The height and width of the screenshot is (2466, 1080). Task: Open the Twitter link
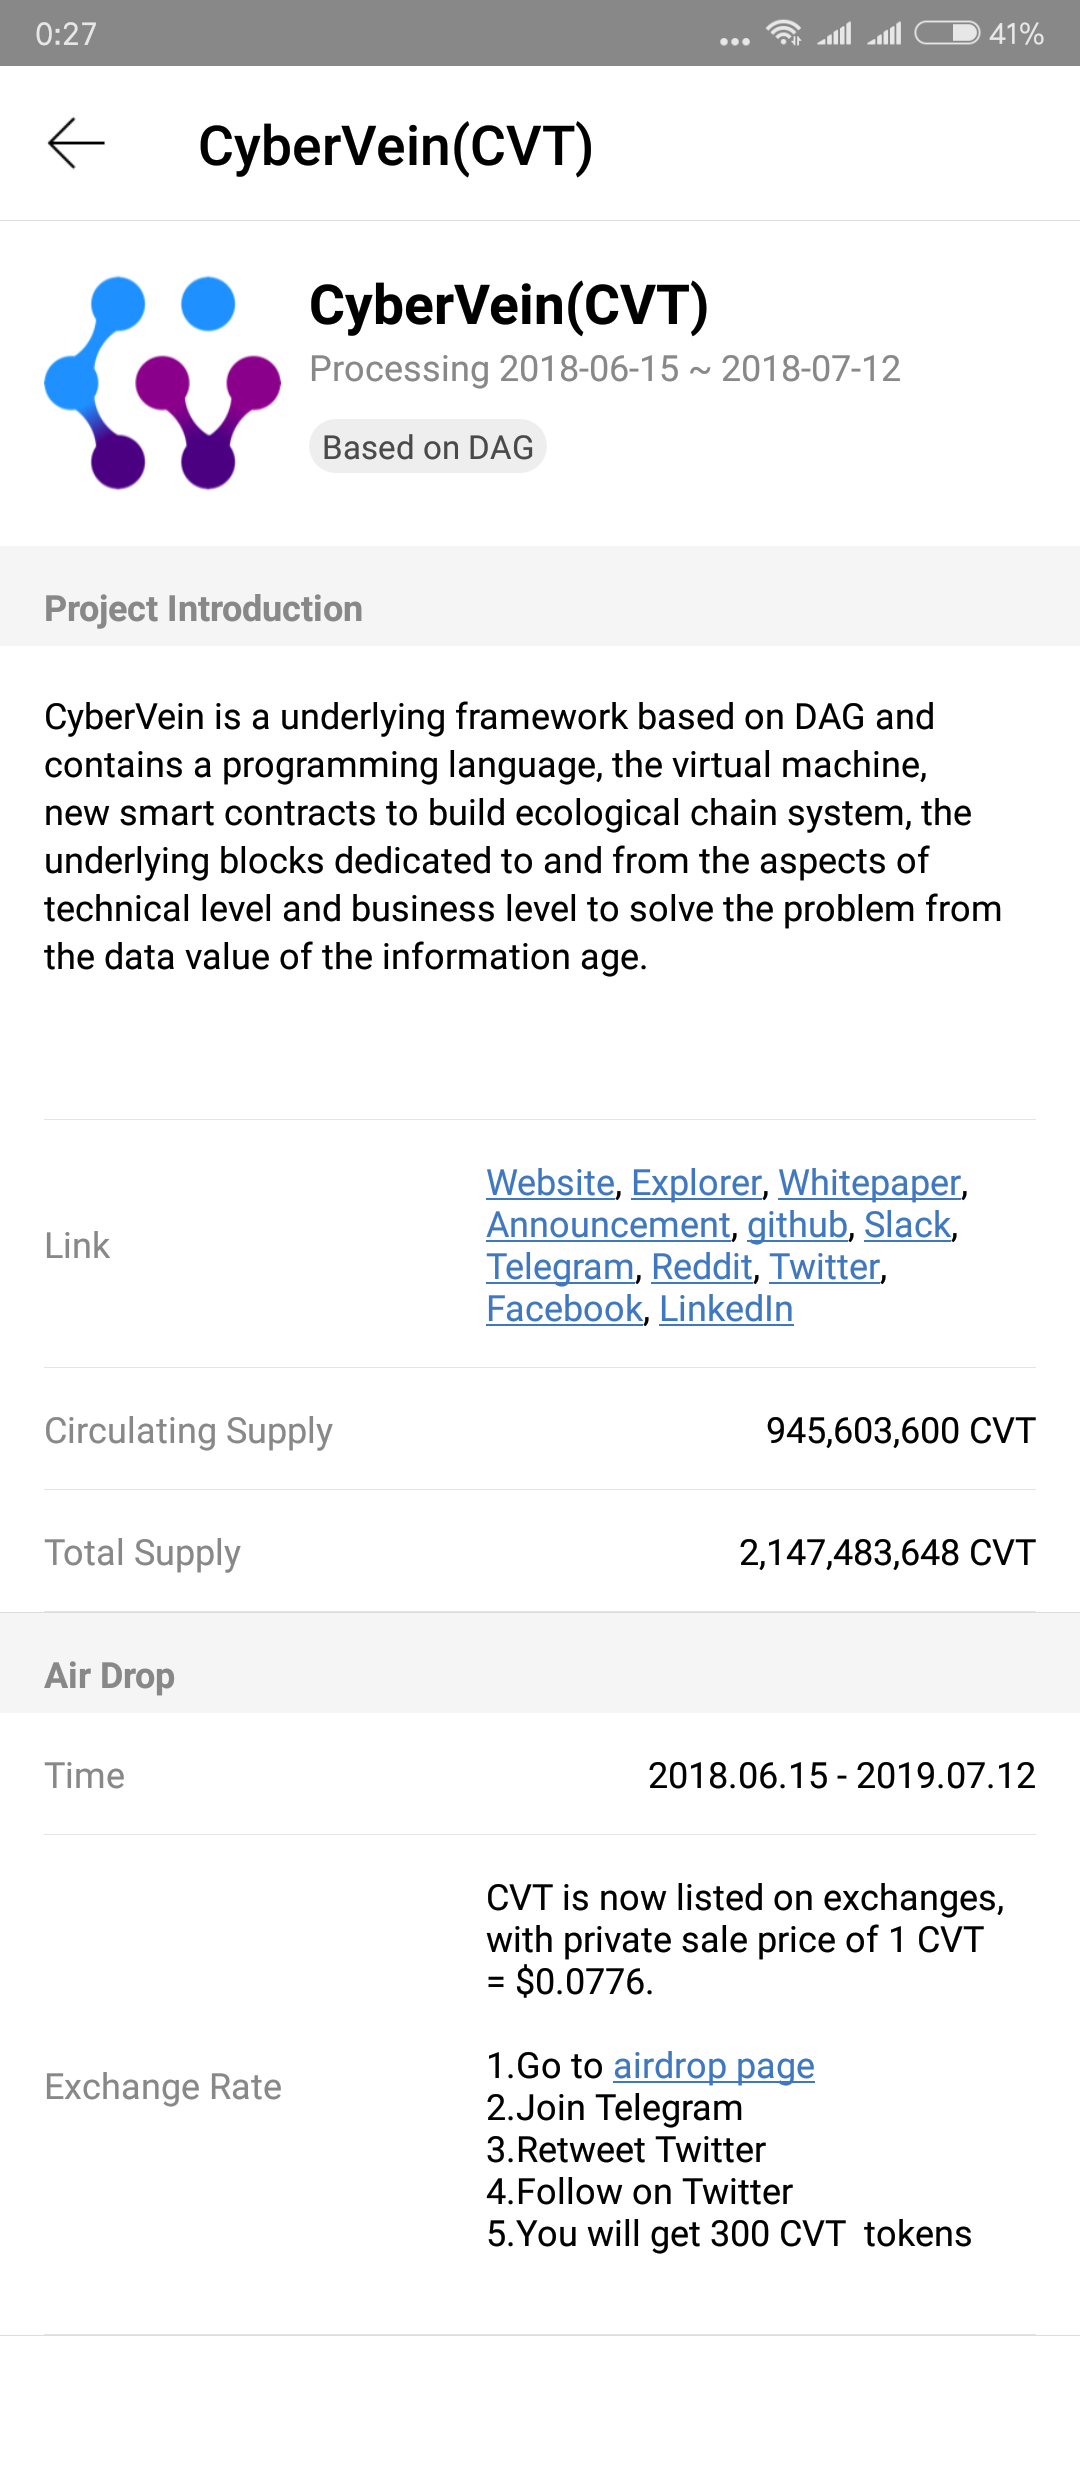[824, 1267]
